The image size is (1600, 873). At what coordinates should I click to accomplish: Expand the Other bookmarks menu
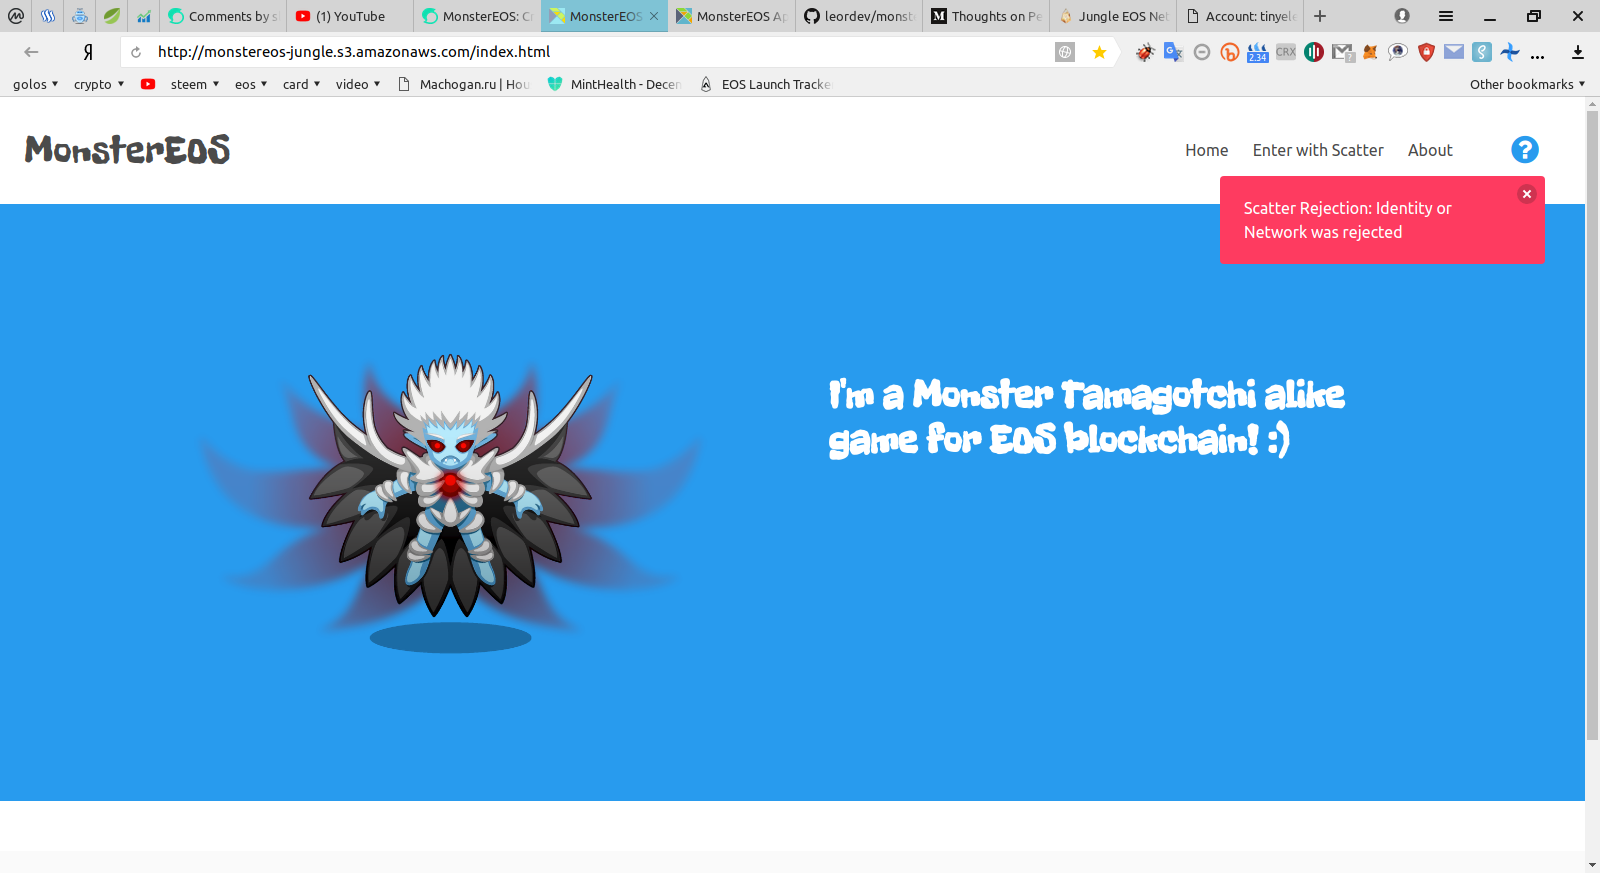coord(1528,84)
